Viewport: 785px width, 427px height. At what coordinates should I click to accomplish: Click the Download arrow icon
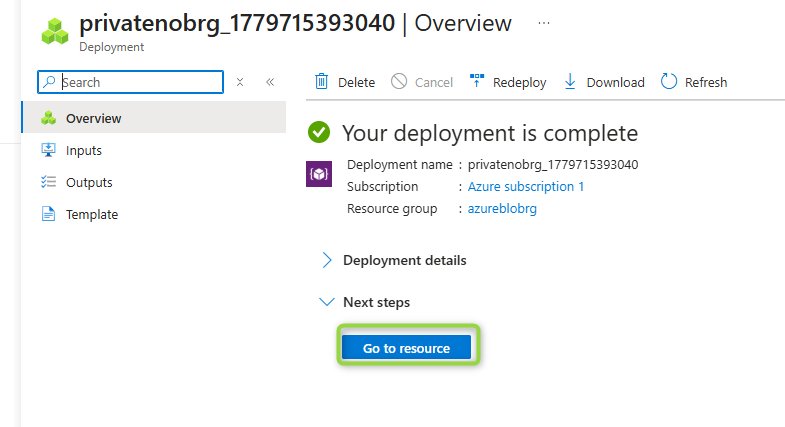570,81
